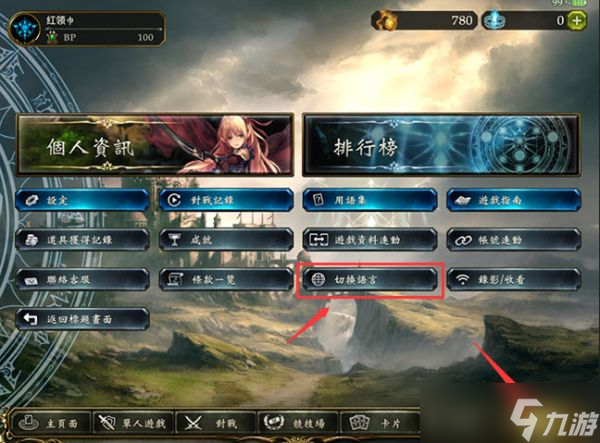
Task: Open 對戰記錄 battle records
Action: click(x=226, y=200)
